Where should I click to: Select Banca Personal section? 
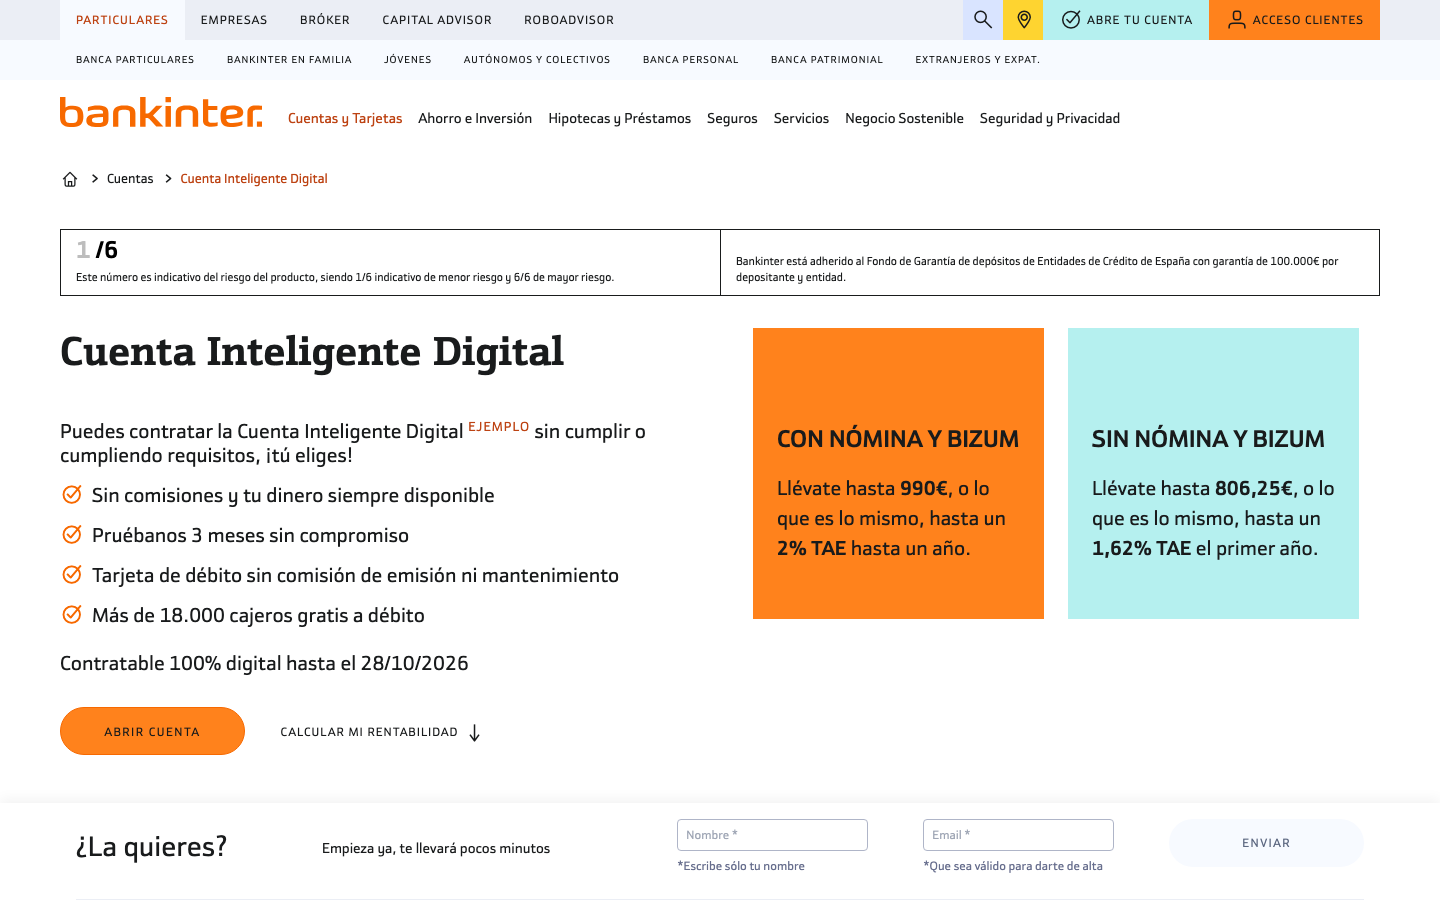(691, 60)
